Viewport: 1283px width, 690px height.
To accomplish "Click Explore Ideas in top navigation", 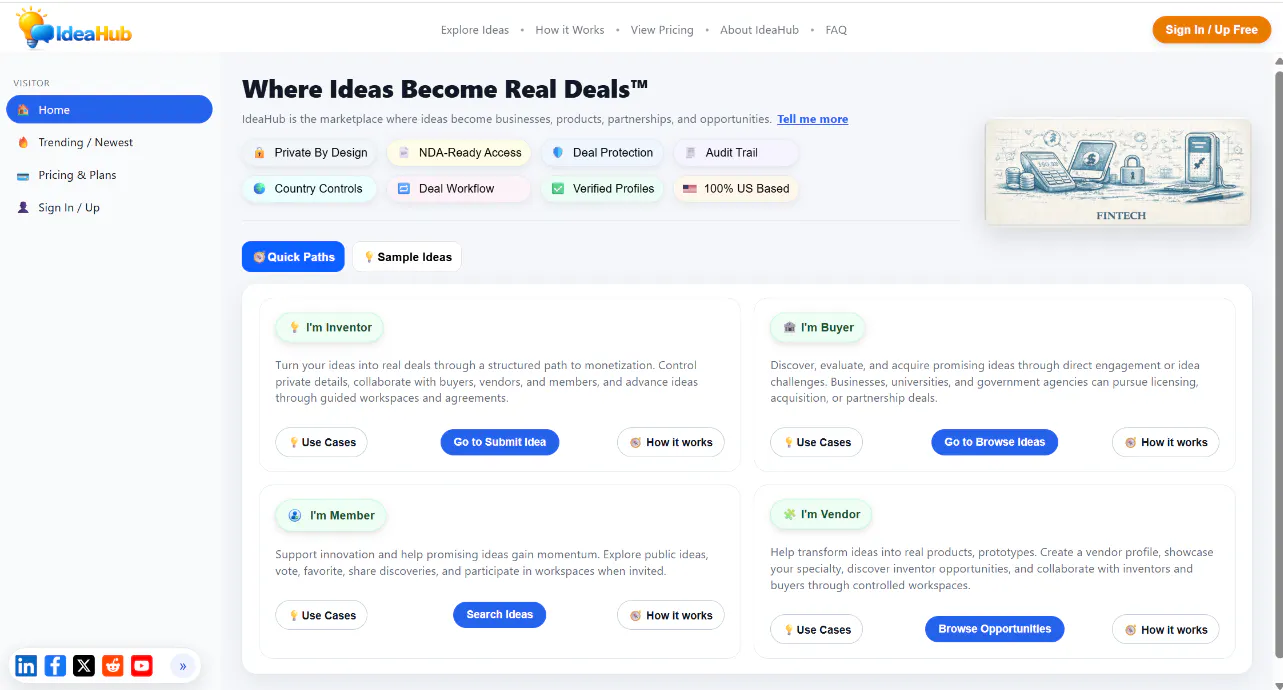I will [475, 30].
